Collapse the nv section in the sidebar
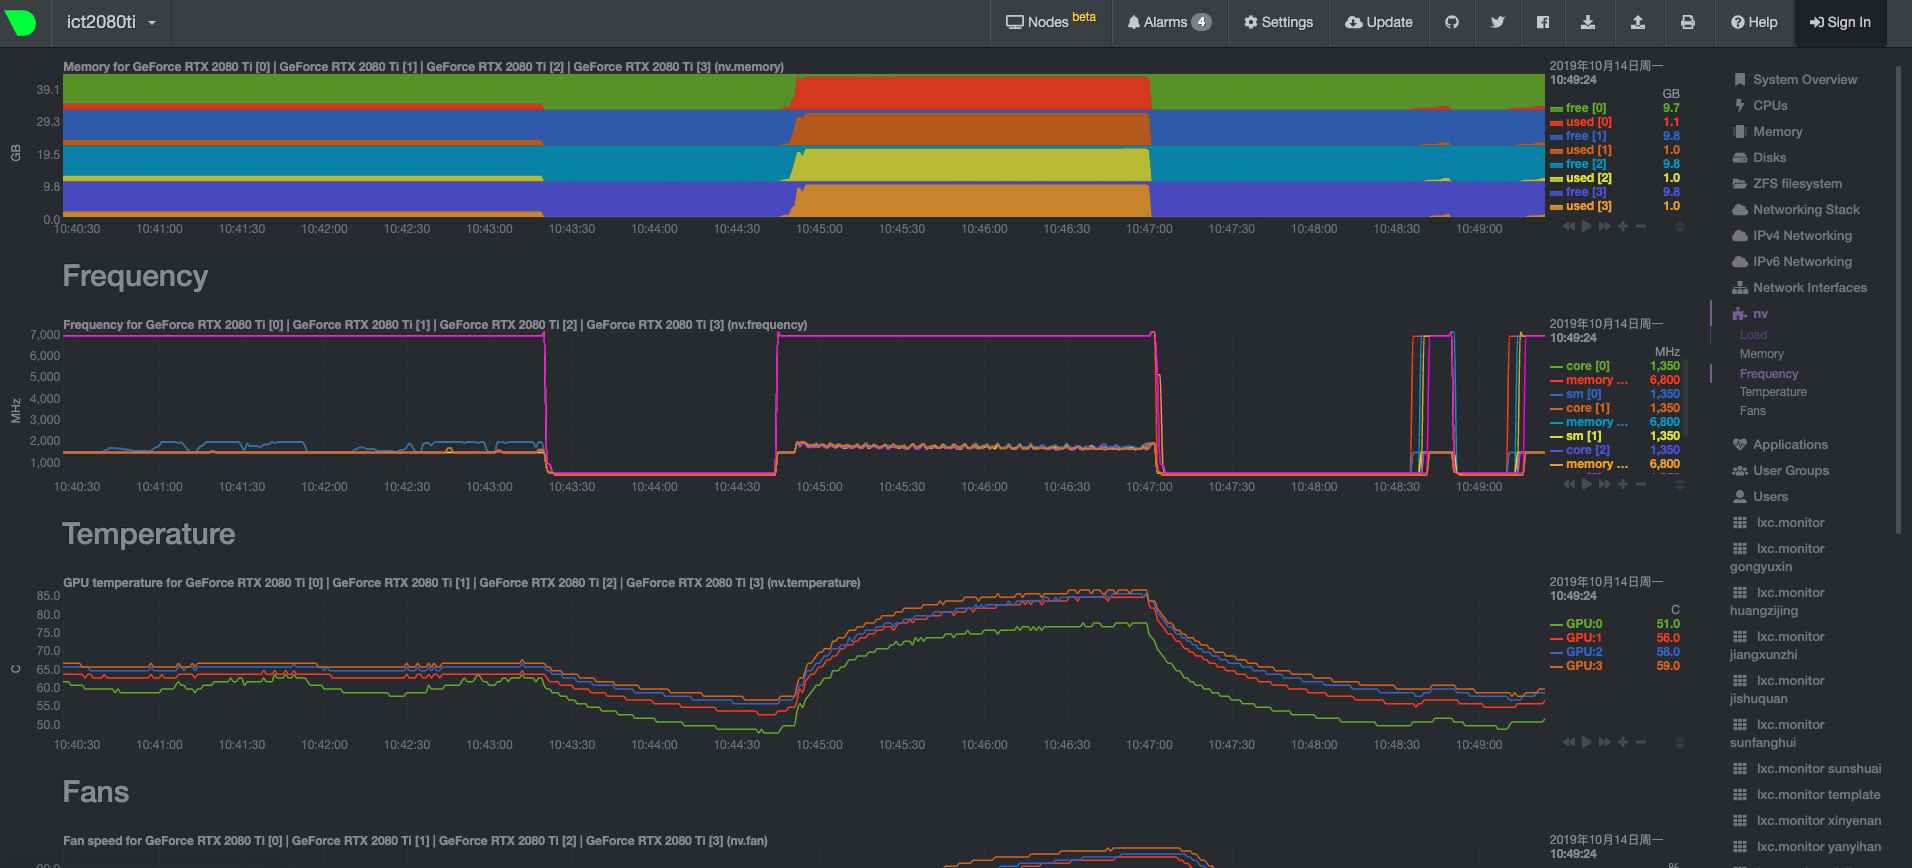The height and width of the screenshot is (868, 1912). (1760, 314)
